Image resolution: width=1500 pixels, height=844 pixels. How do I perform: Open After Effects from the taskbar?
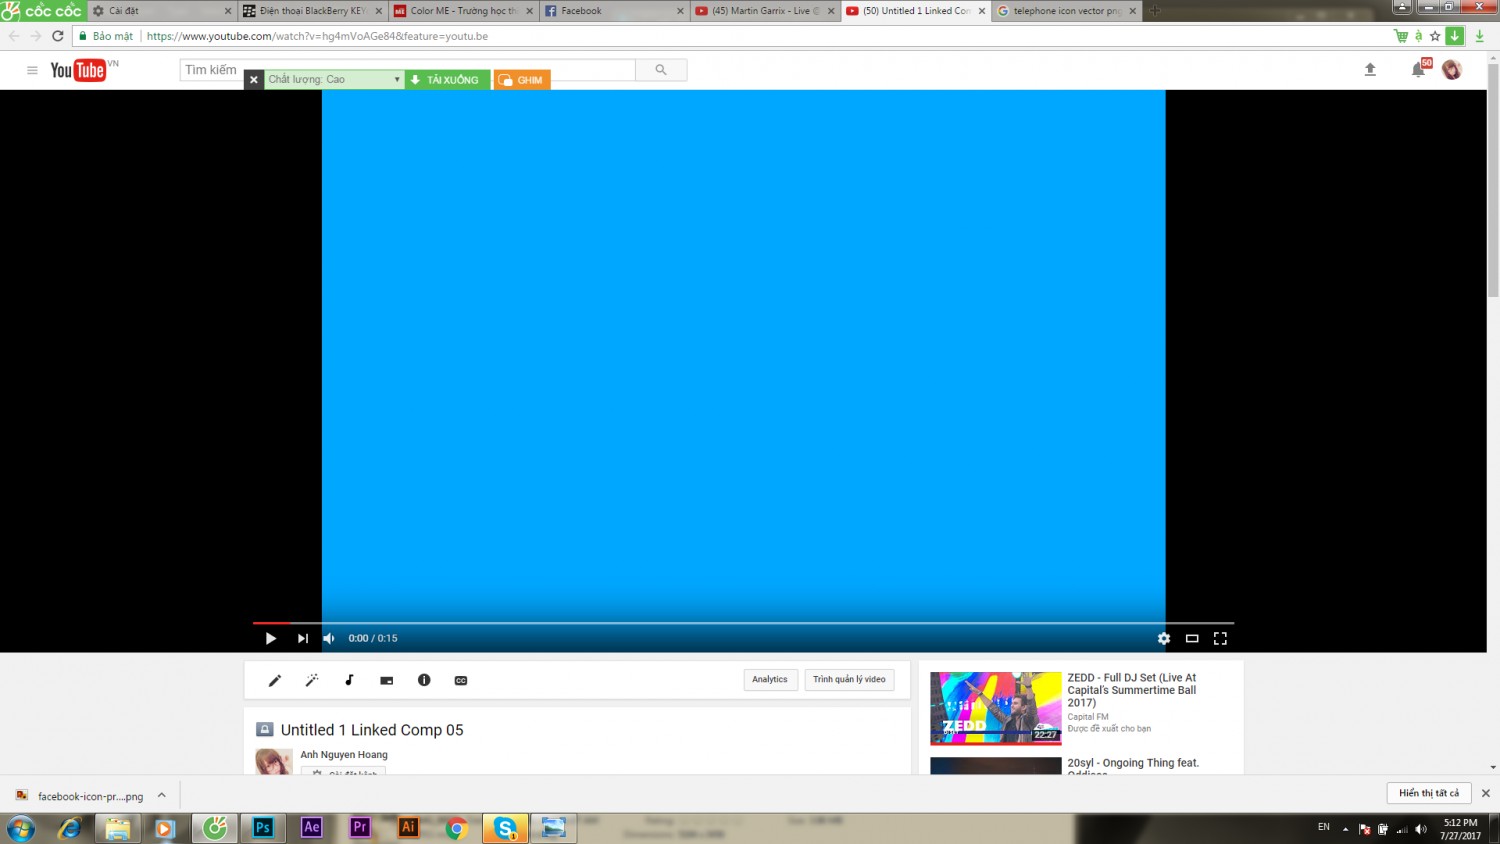(x=312, y=827)
